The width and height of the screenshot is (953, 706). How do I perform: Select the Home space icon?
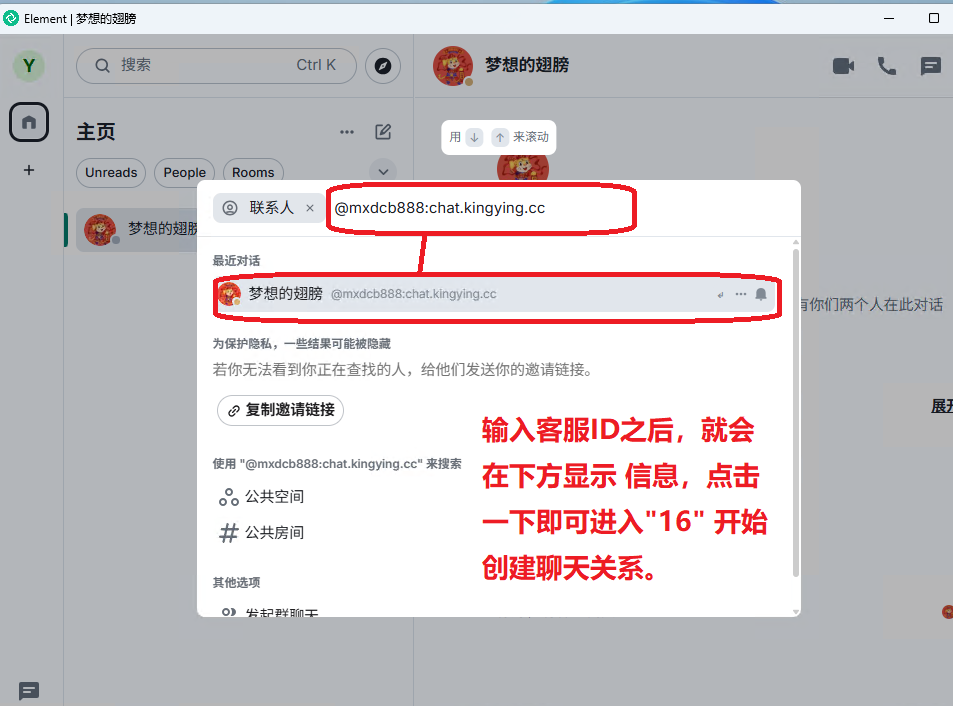(29, 122)
